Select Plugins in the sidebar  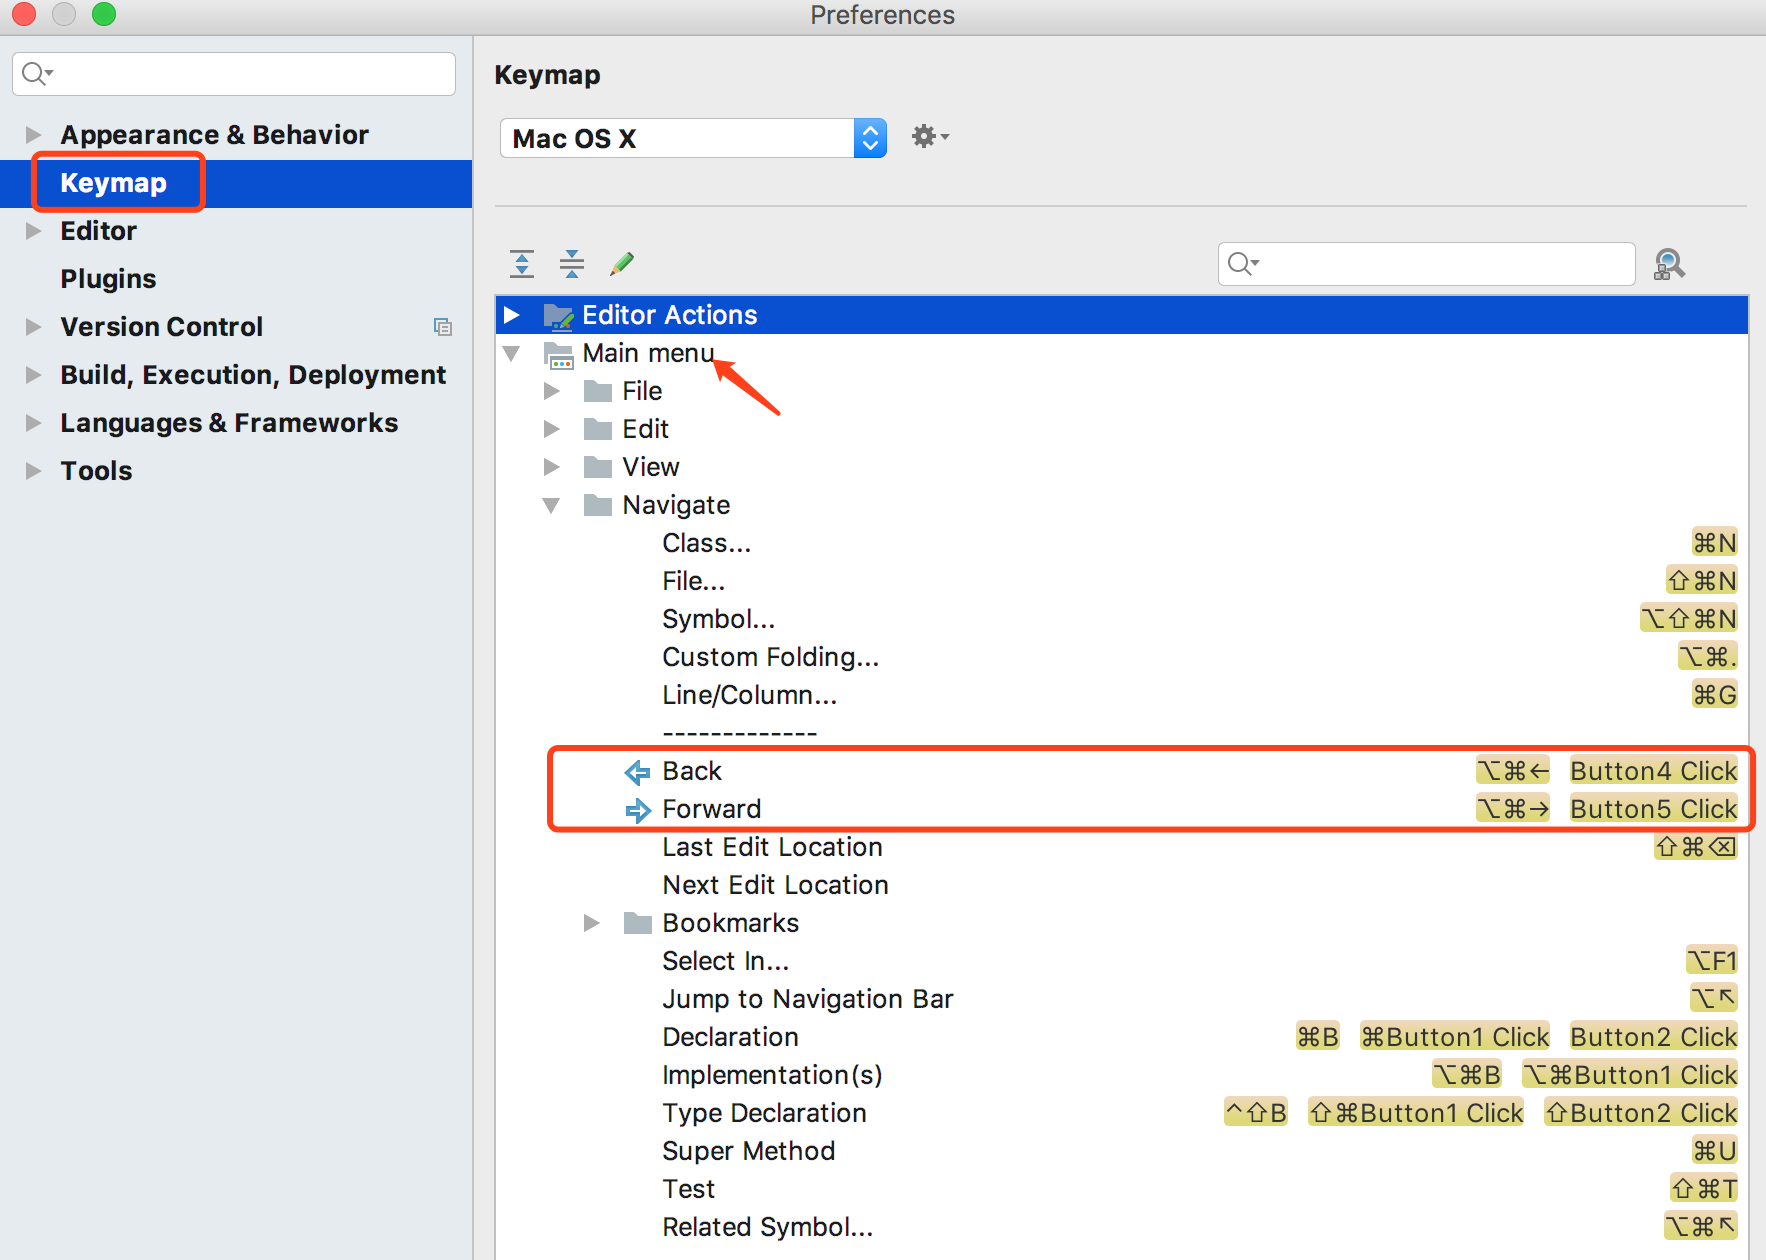click(108, 278)
